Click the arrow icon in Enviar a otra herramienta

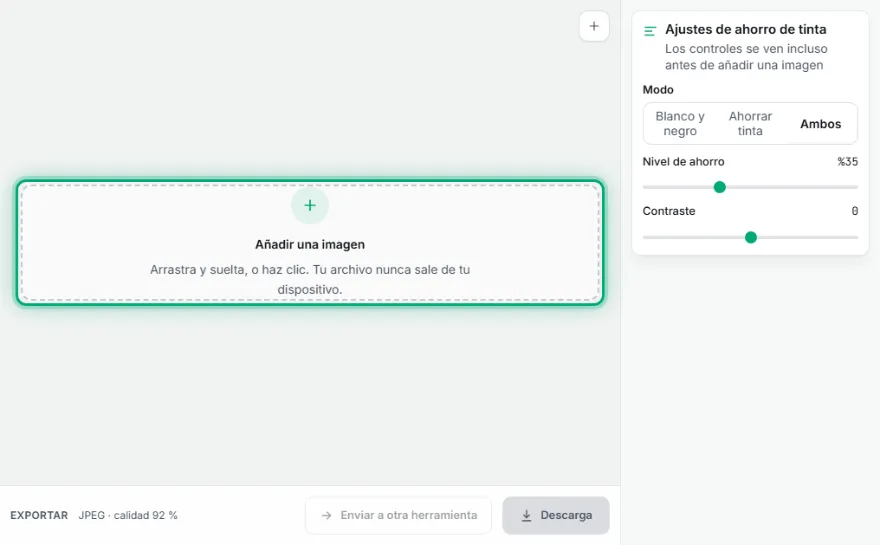coord(326,515)
